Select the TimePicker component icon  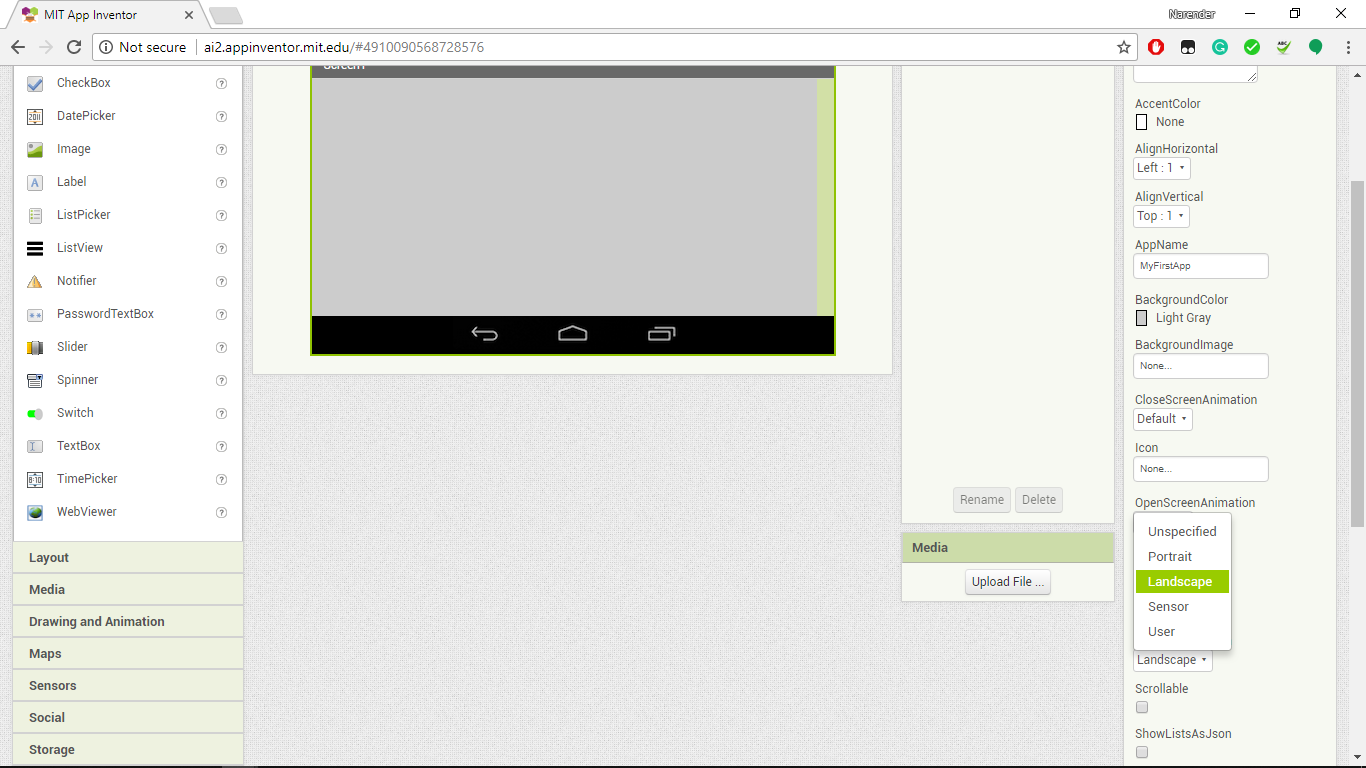(35, 480)
